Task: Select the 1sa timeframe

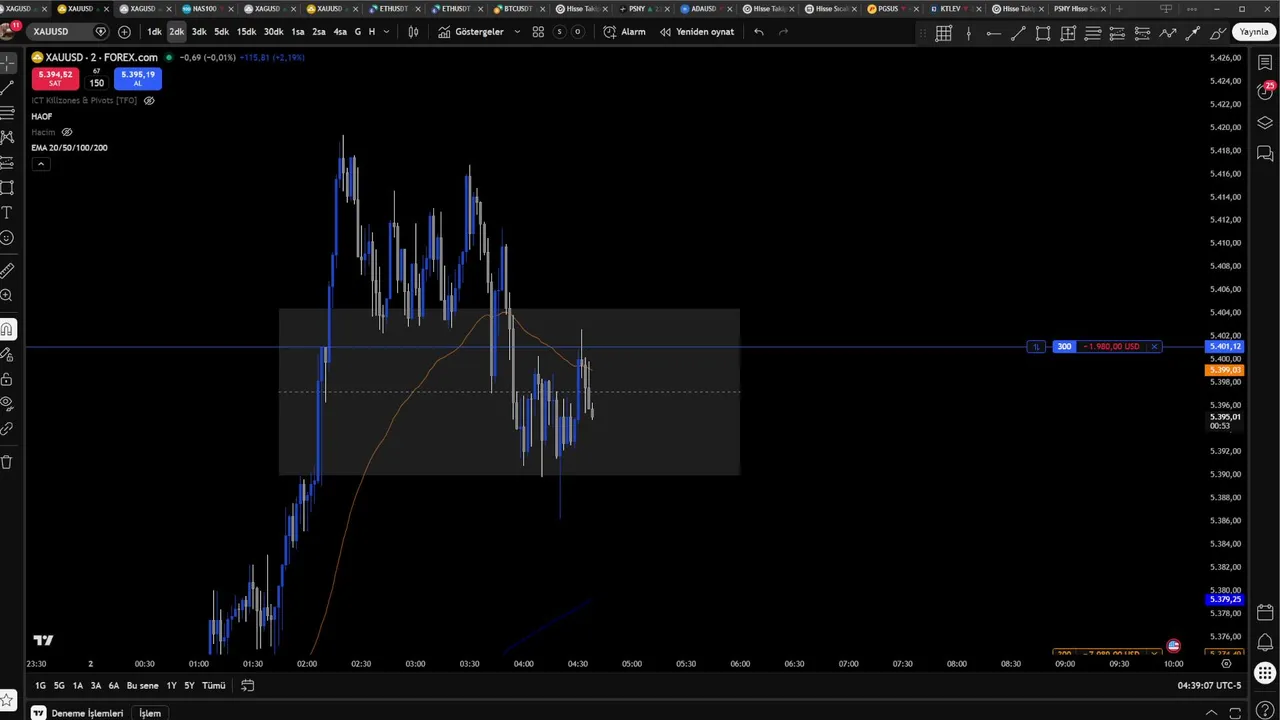Action: click(298, 32)
